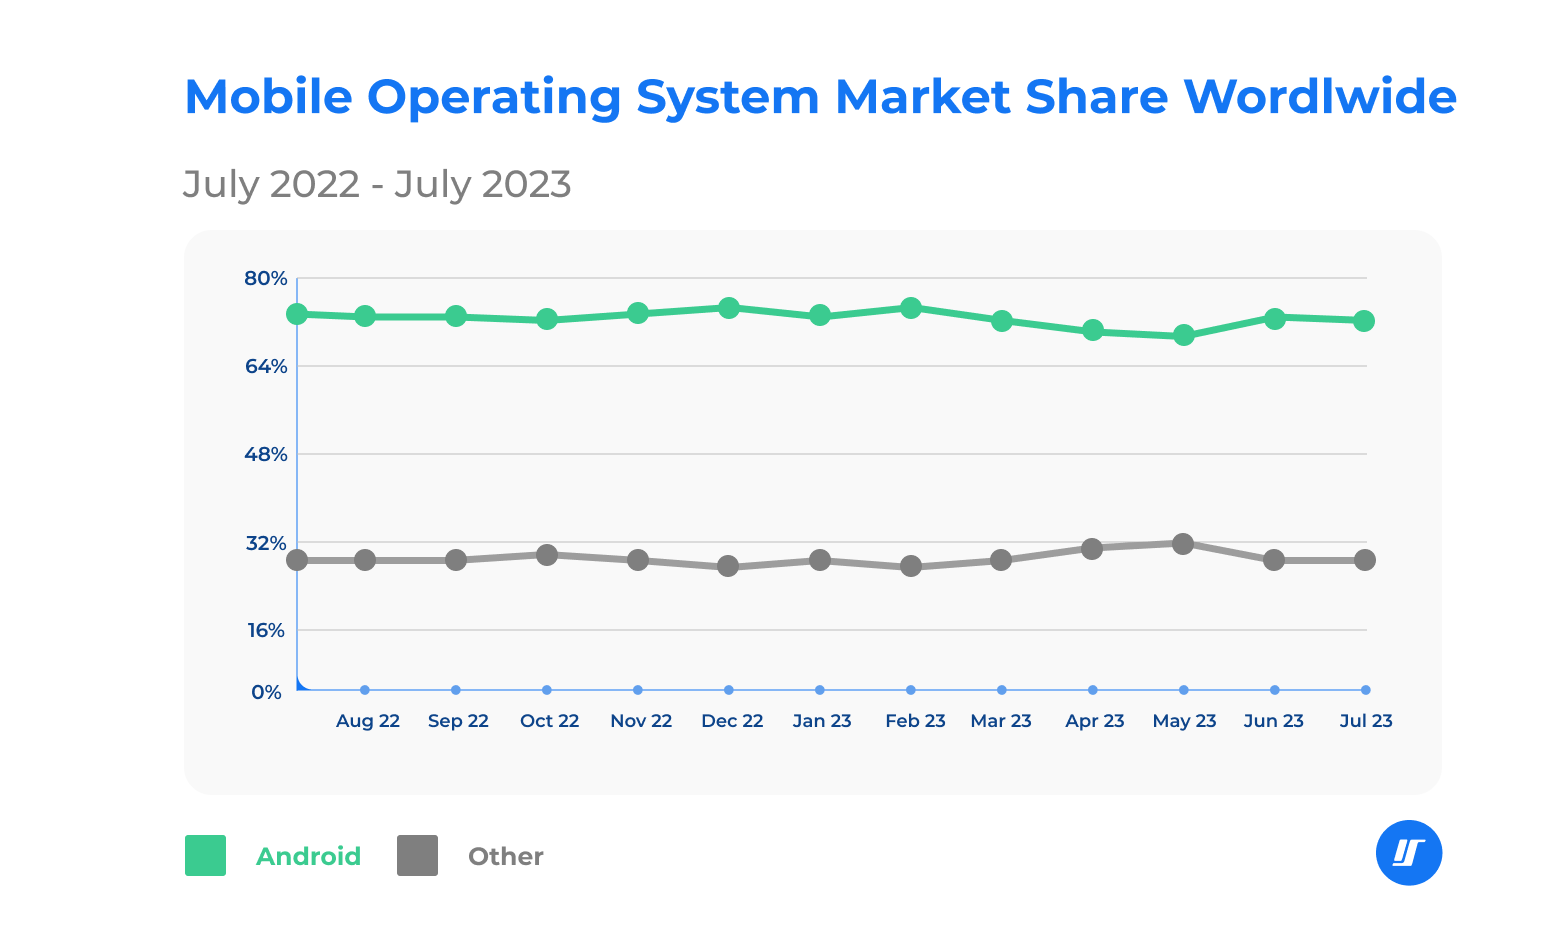
Task: Click the blue company logo icon
Action: 1409,852
